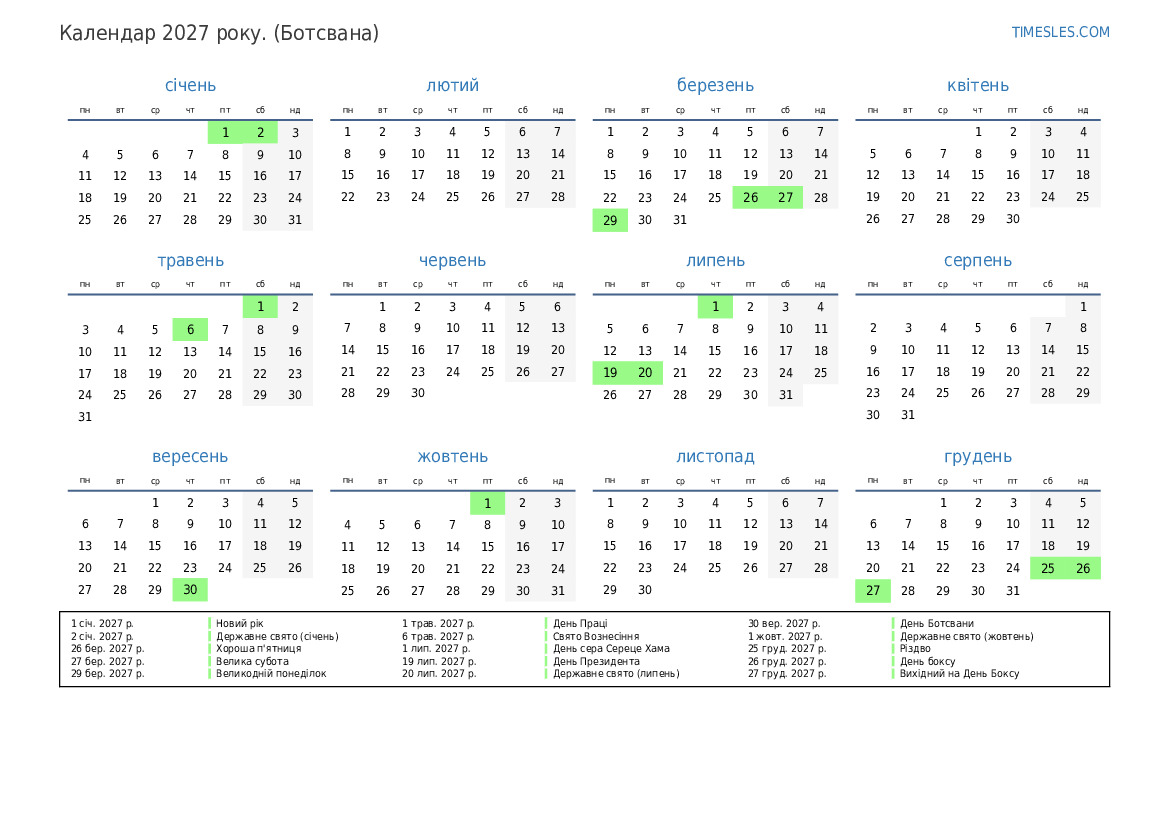Click highlighted March 27 in березень
Image resolution: width=1169 pixels, height=827 pixels.
(x=785, y=198)
